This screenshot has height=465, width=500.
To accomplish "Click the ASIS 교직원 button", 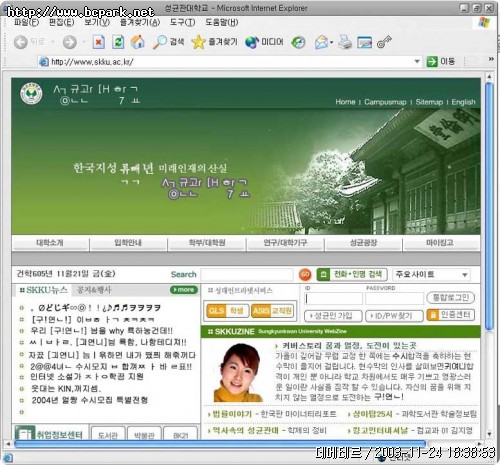I will [x=272, y=311].
